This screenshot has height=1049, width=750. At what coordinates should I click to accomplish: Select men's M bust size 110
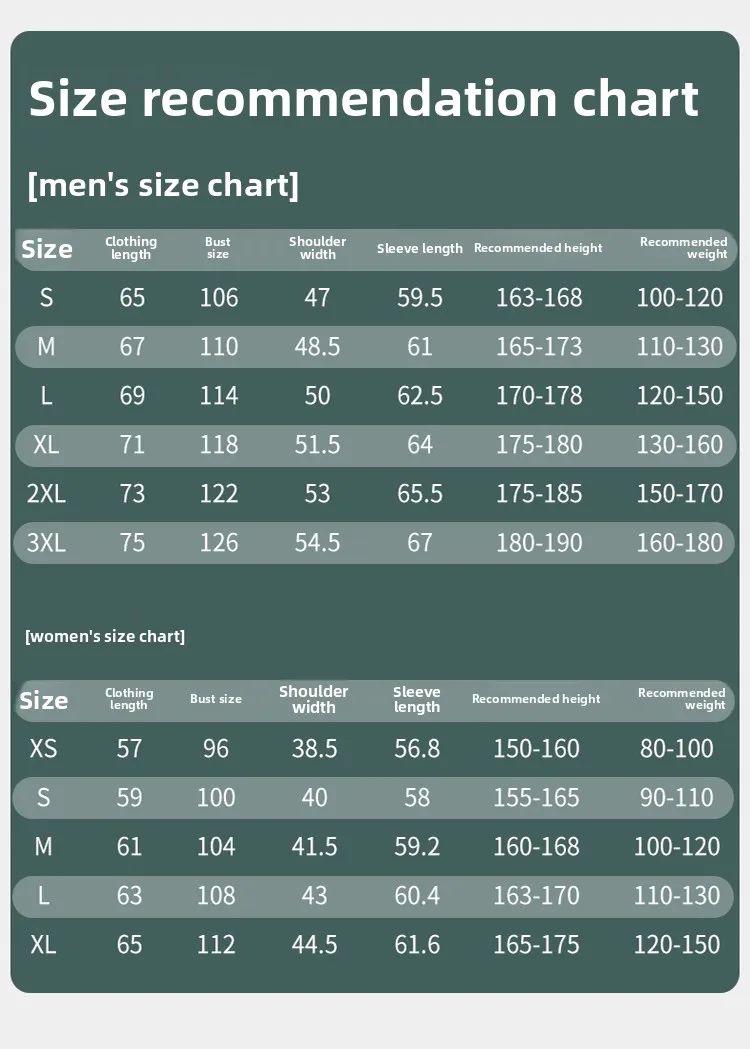point(218,347)
